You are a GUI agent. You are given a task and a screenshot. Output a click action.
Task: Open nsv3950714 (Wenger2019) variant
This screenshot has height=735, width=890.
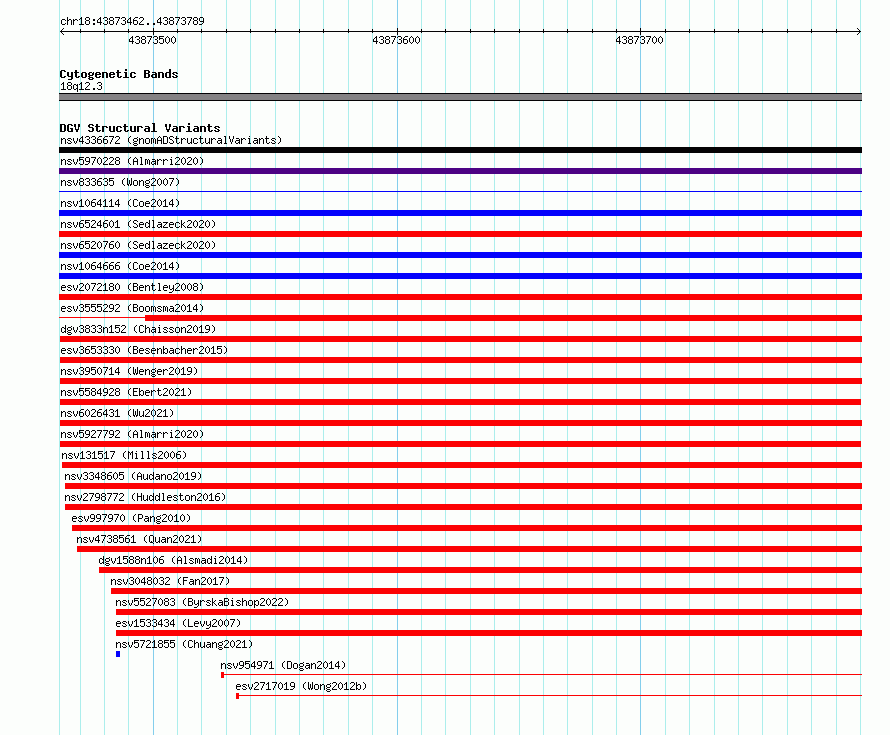pos(129,371)
